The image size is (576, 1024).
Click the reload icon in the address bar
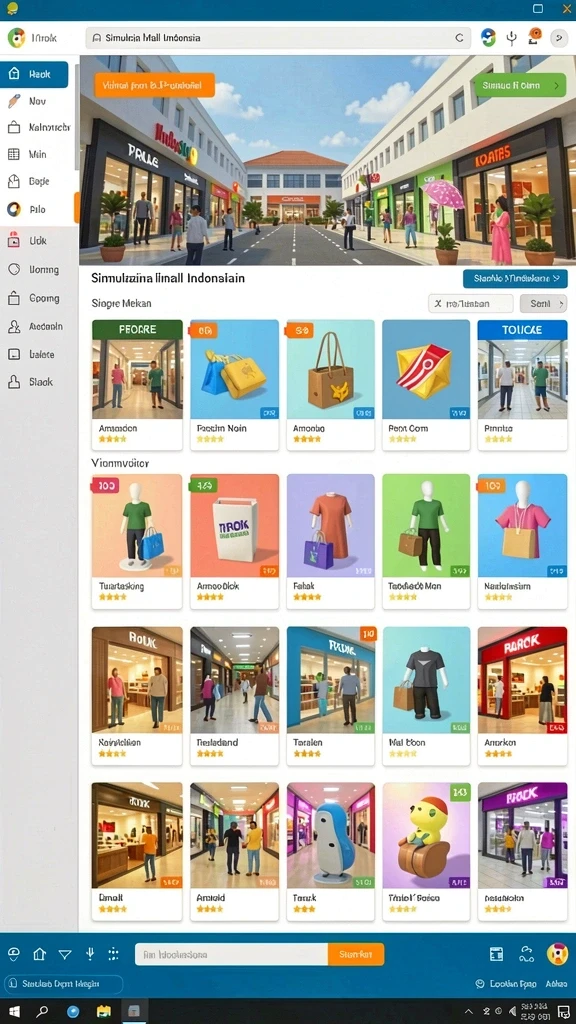[x=458, y=38]
